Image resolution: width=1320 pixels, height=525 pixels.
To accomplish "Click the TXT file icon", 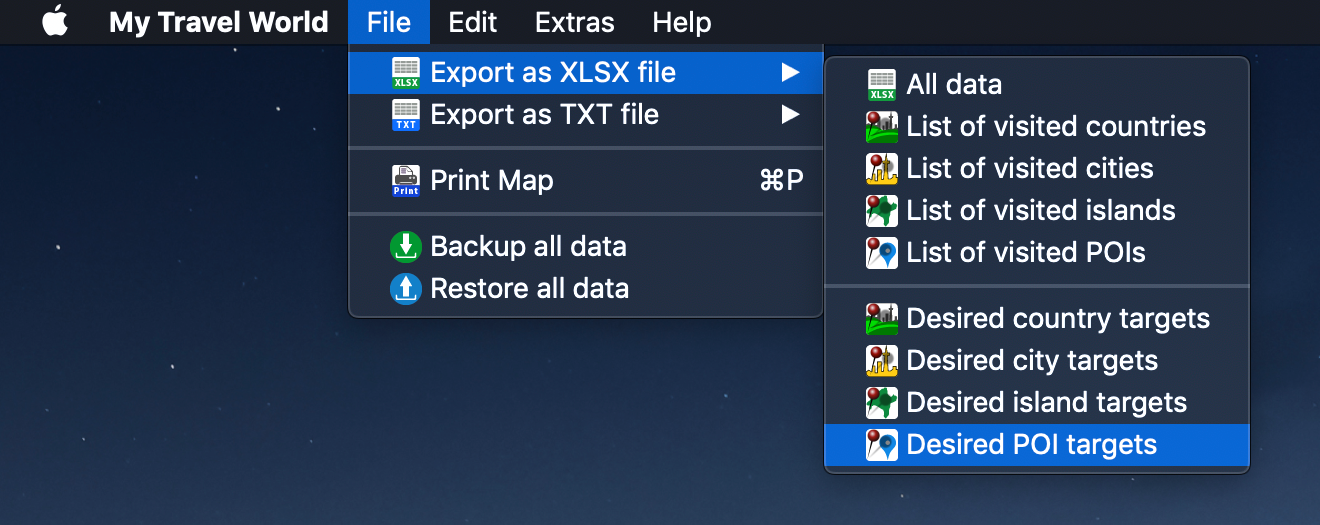I will coord(406,115).
